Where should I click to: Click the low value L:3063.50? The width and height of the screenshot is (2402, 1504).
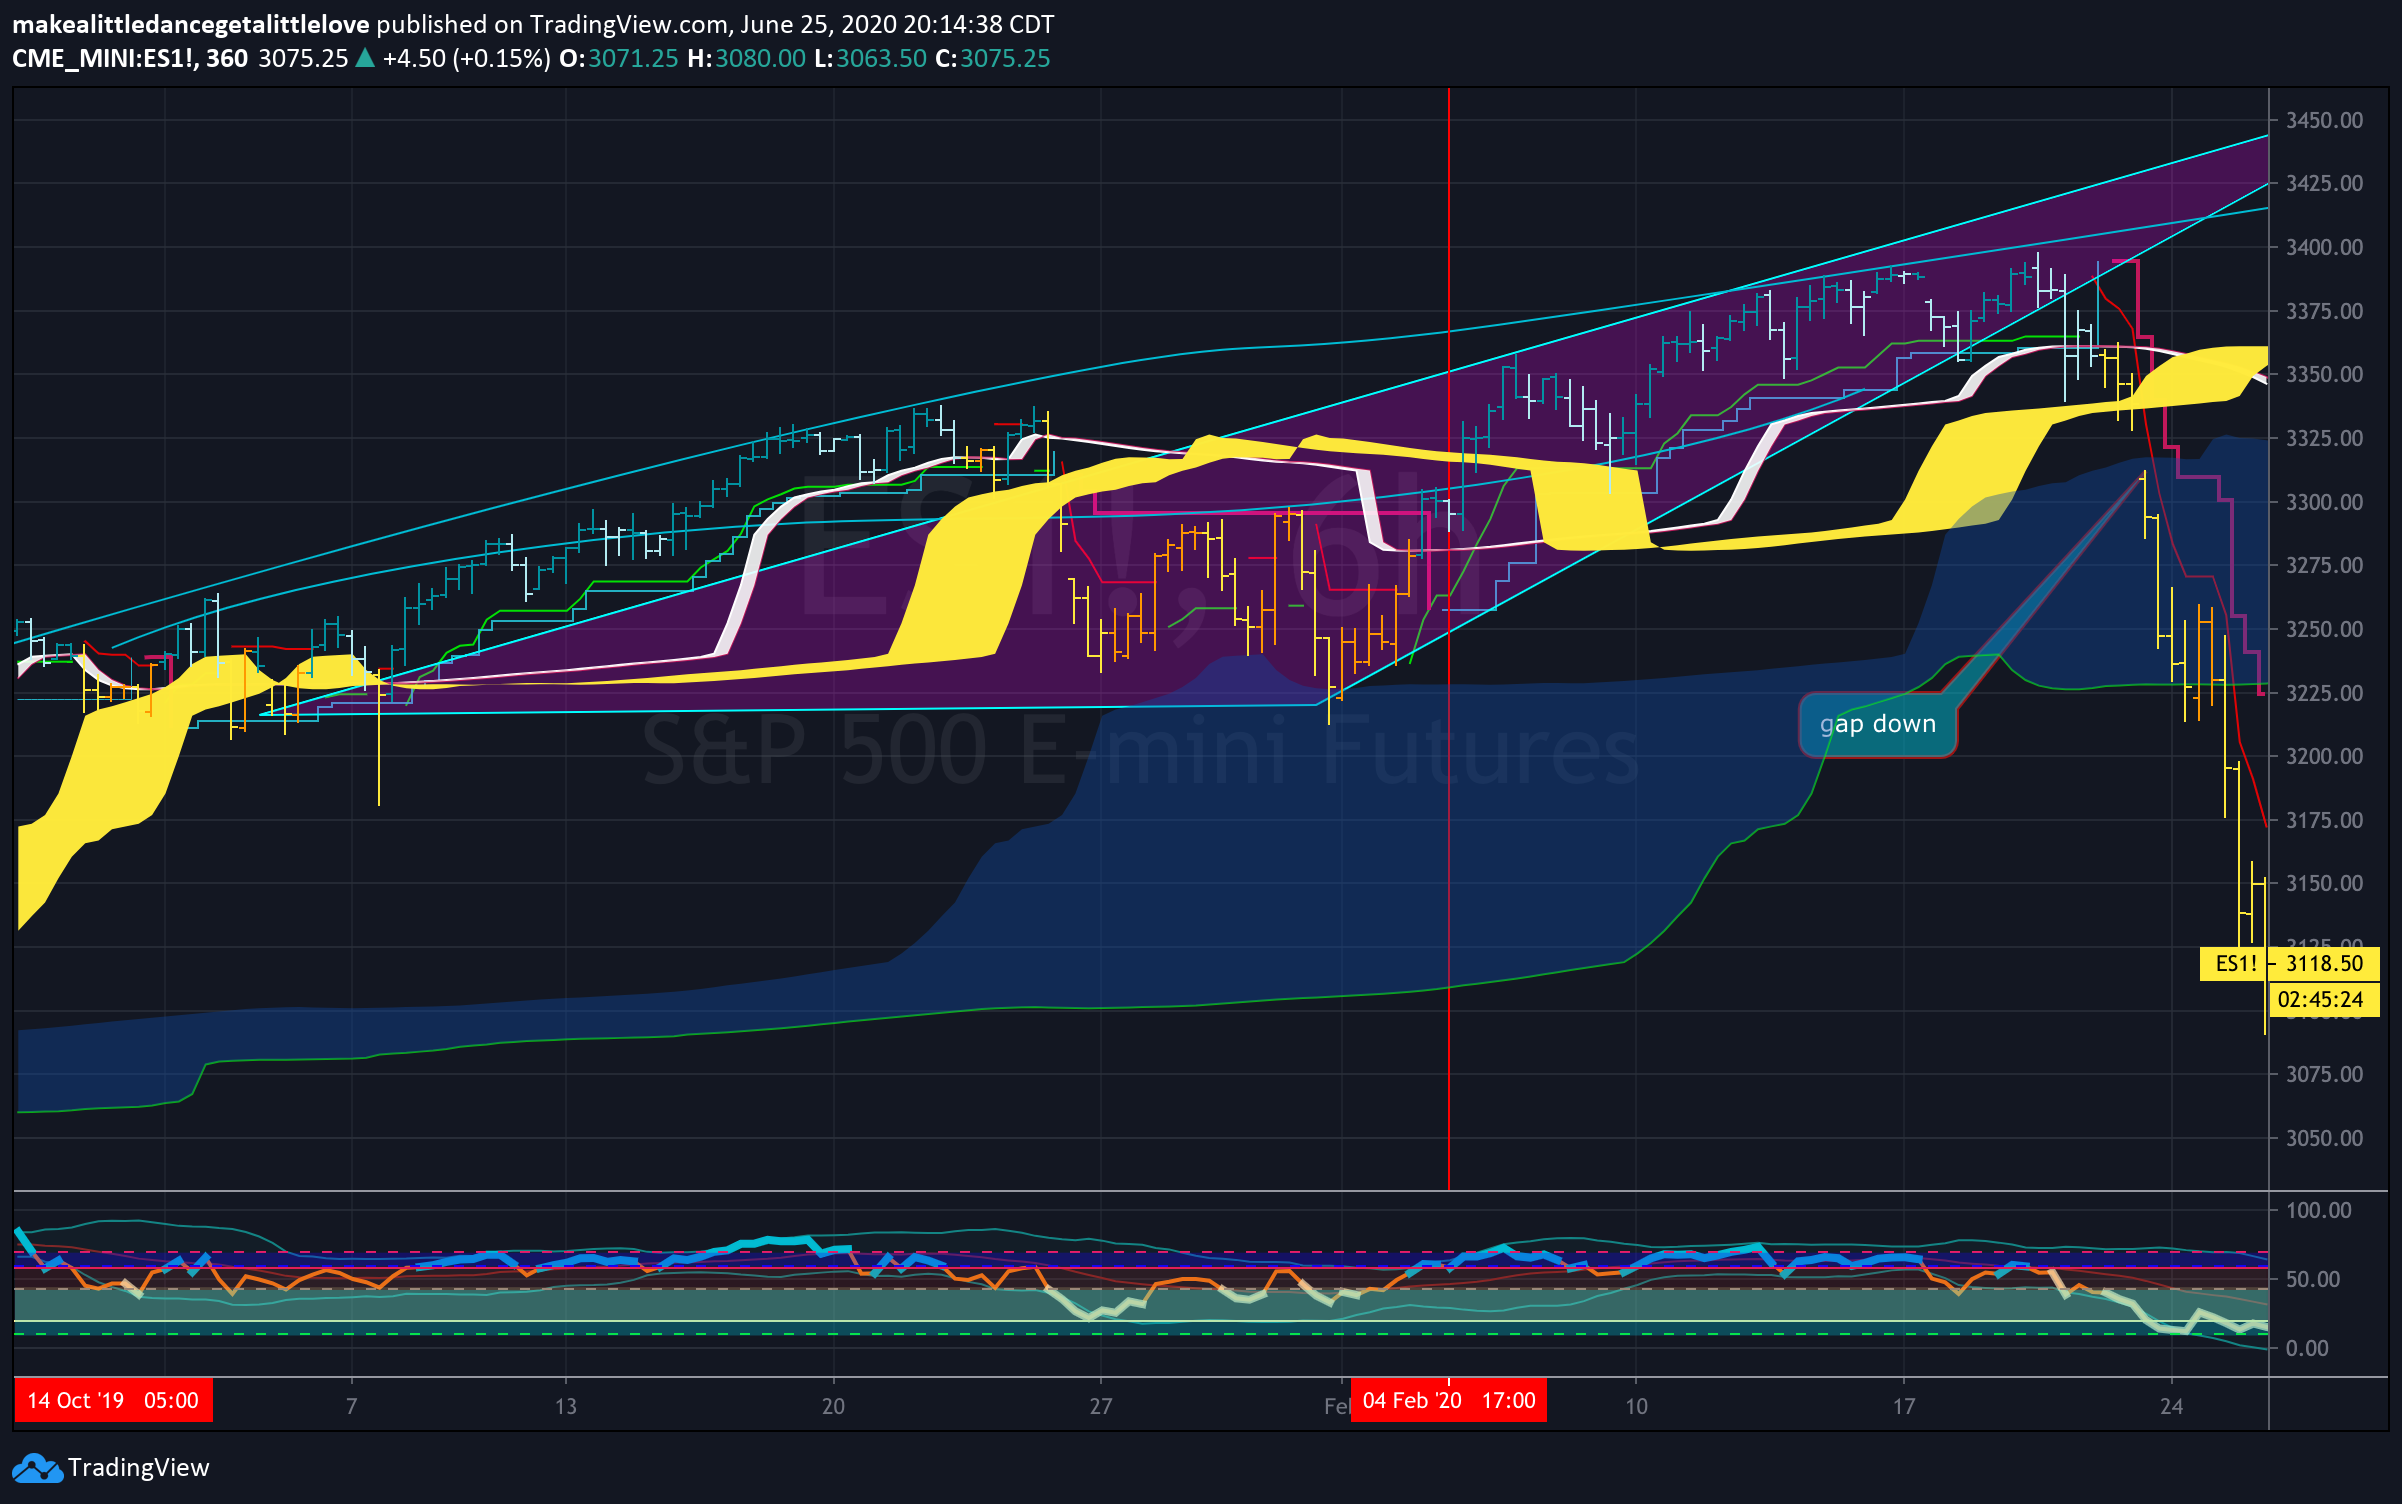coord(870,59)
